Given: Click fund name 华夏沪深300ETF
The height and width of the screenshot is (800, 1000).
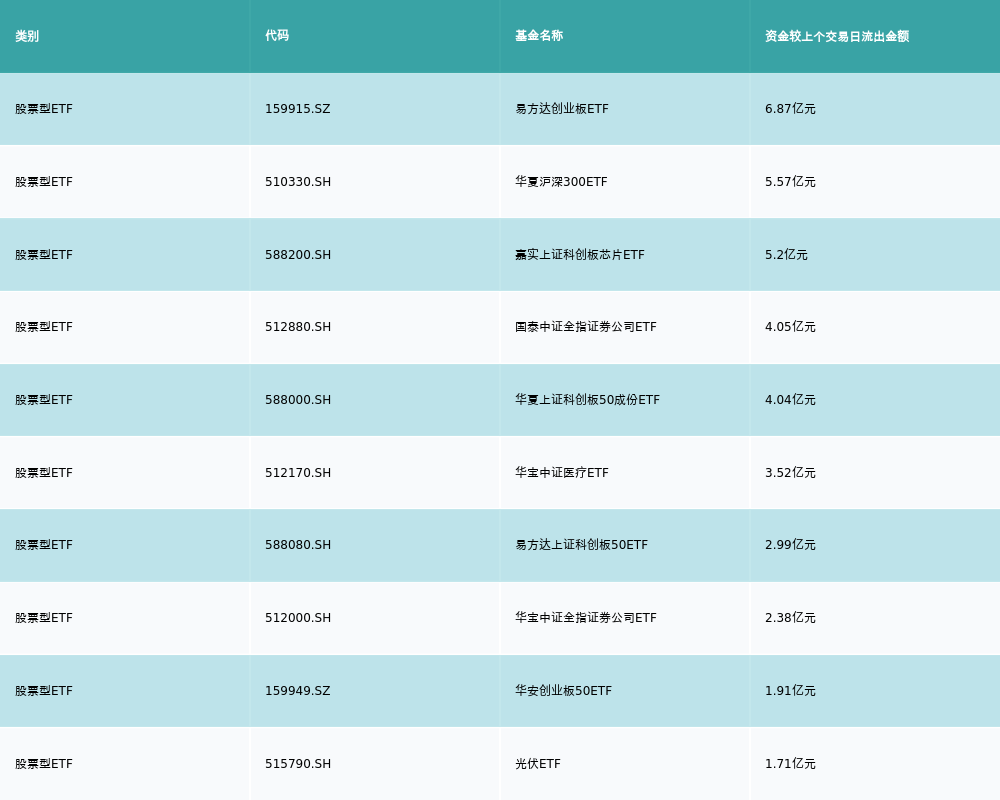Looking at the screenshot, I should tap(561, 182).
